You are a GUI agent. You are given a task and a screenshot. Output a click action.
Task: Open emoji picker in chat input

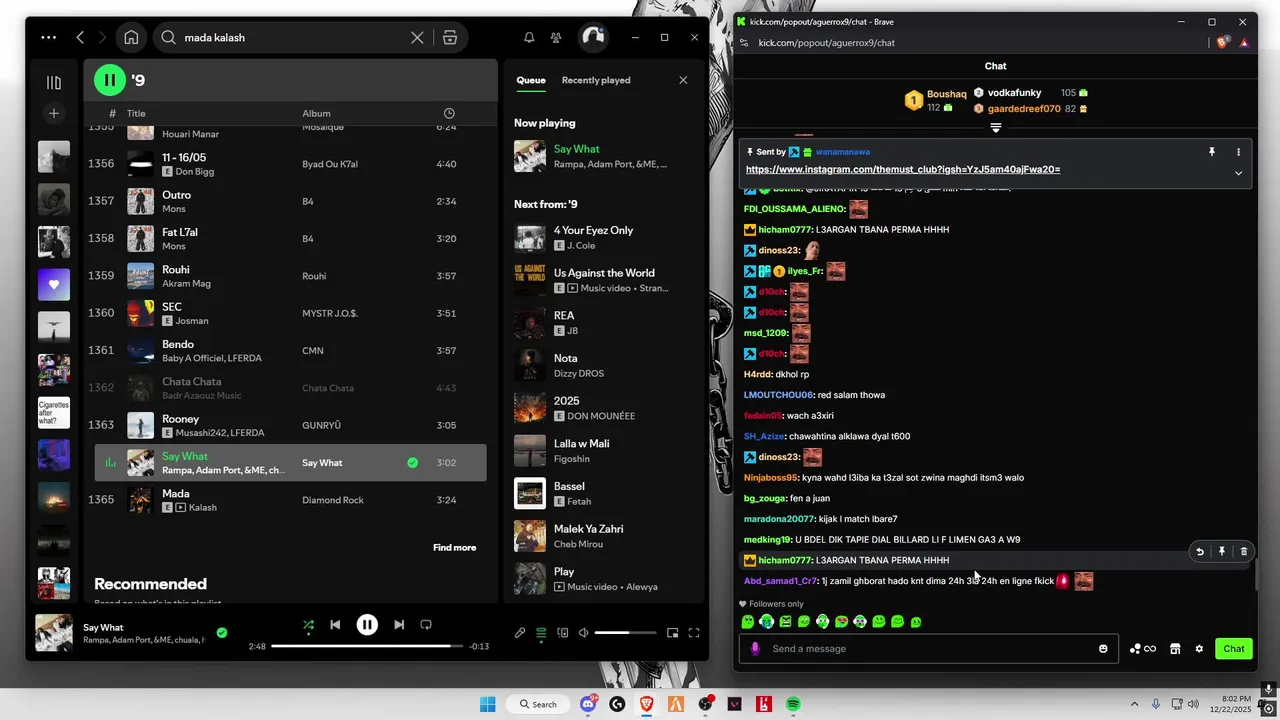click(1103, 649)
